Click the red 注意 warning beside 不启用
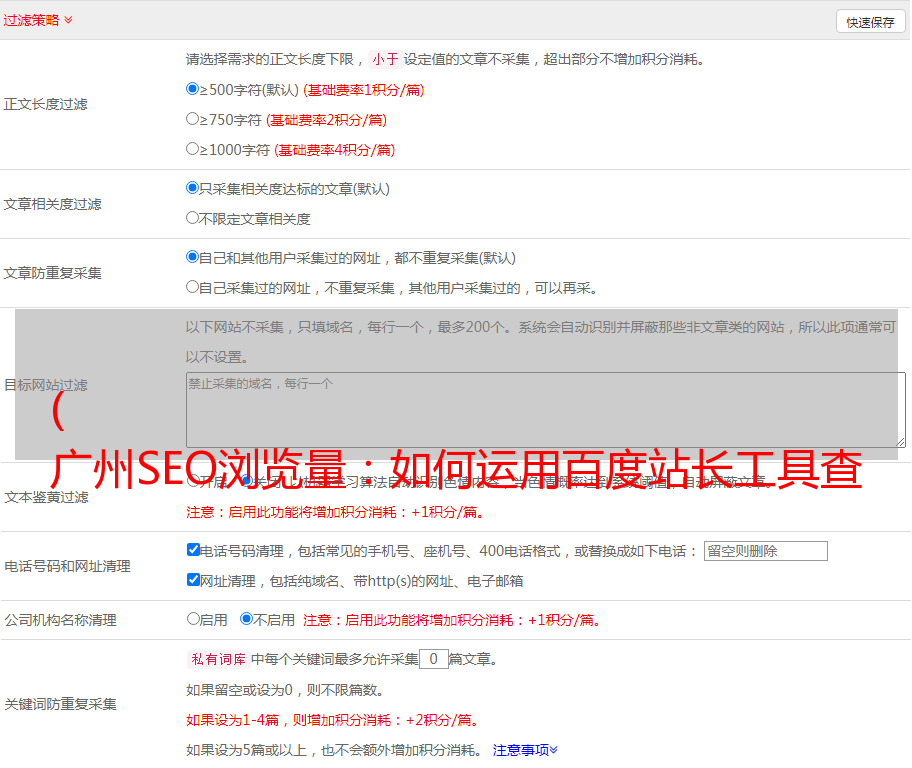 pos(453,620)
